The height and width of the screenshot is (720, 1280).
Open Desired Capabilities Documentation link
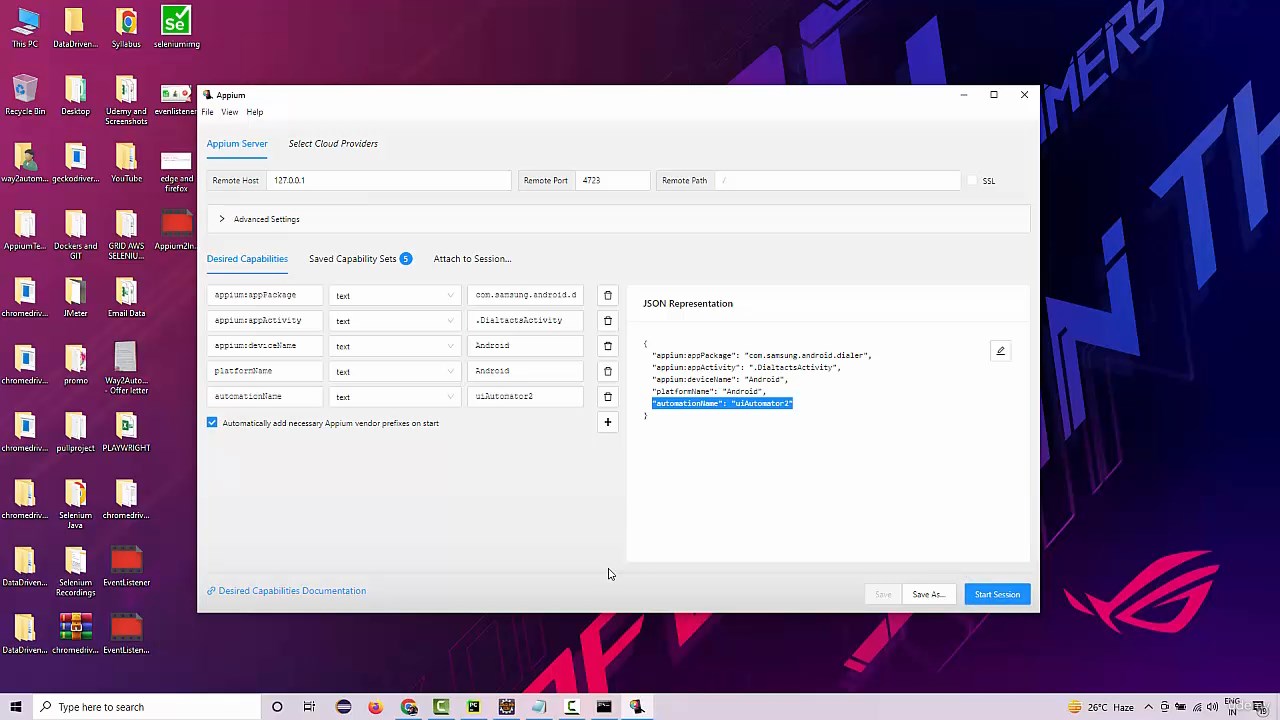(287, 591)
